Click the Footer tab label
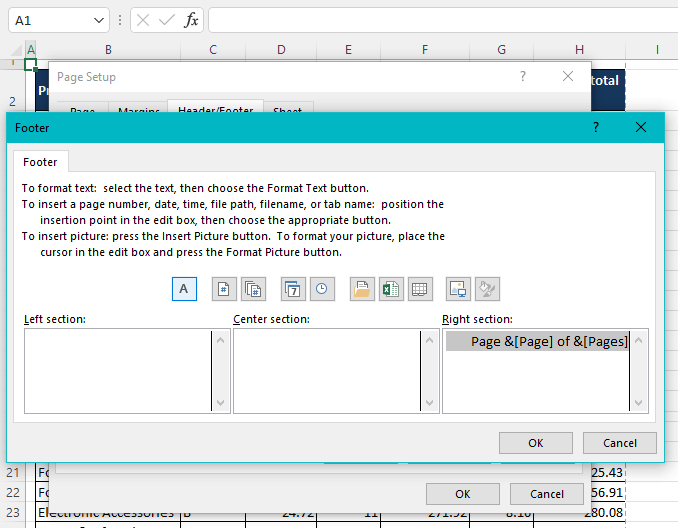Screen dimensions: 678x528 [x=41, y=162]
